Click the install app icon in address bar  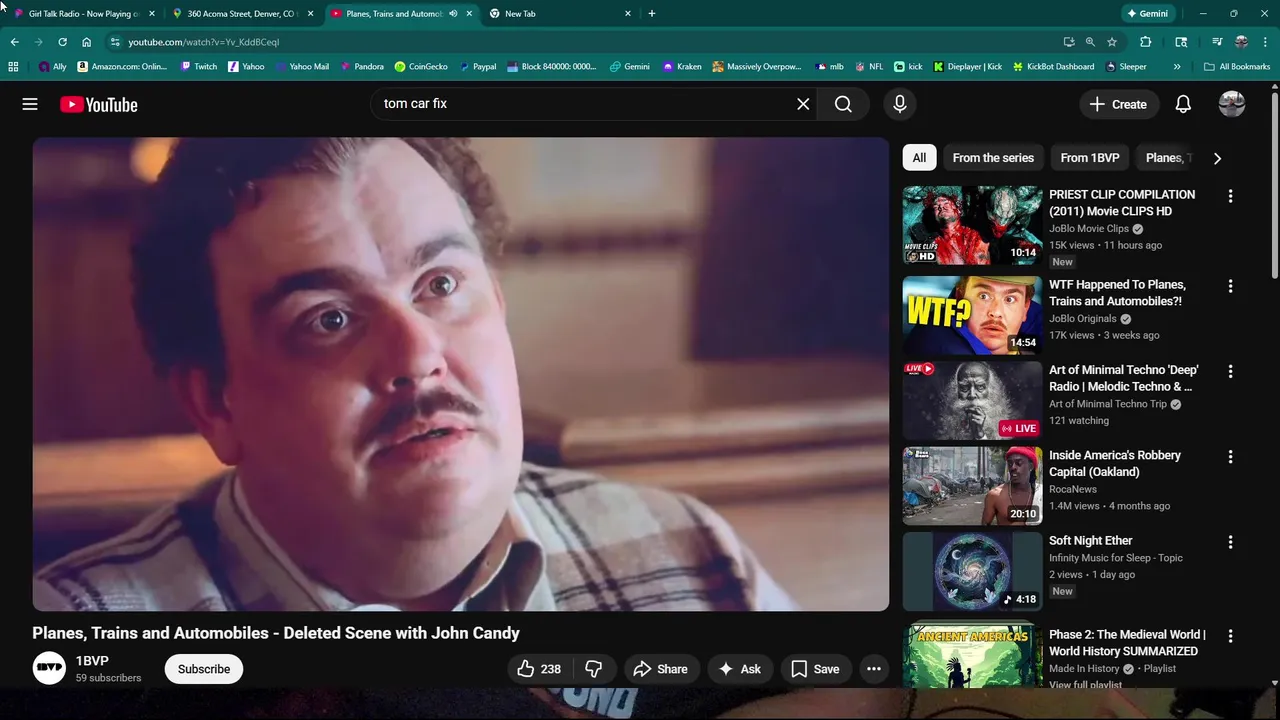(1069, 42)
